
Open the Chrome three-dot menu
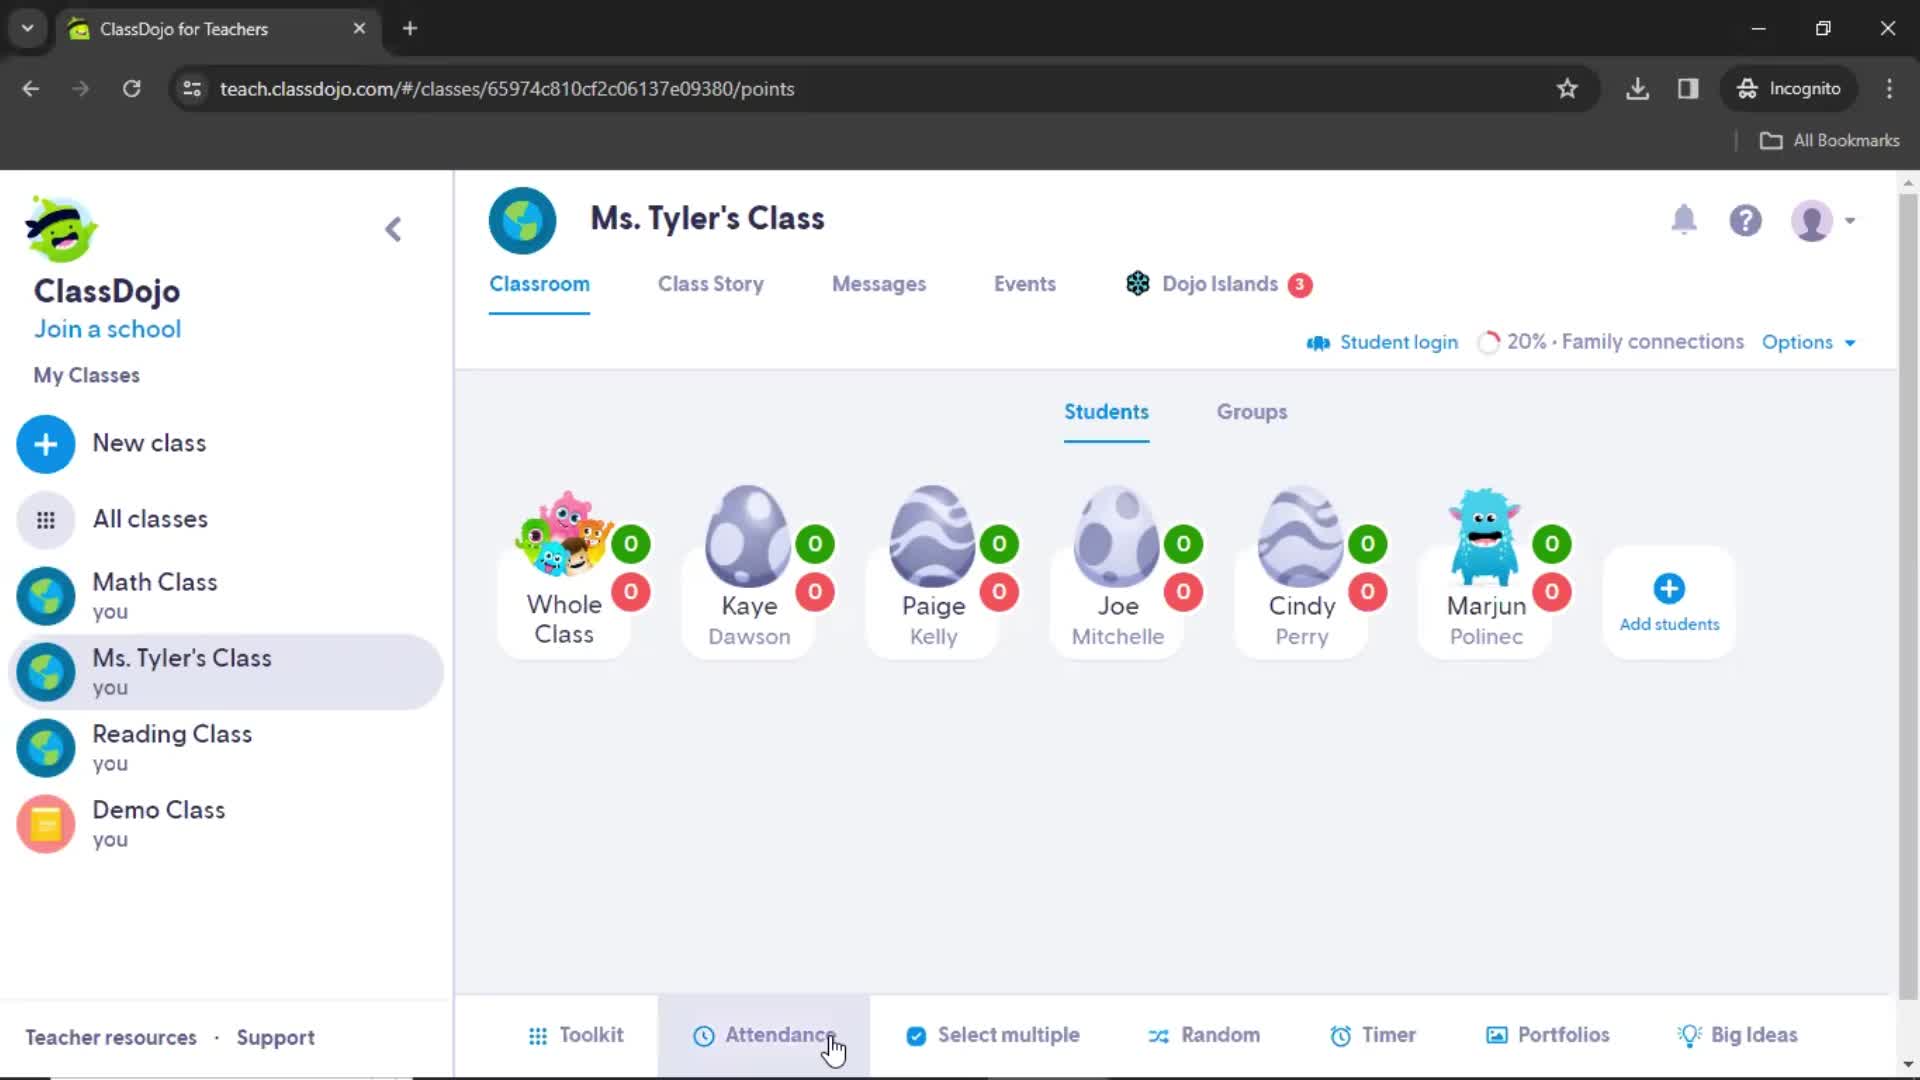point(1889,89)
